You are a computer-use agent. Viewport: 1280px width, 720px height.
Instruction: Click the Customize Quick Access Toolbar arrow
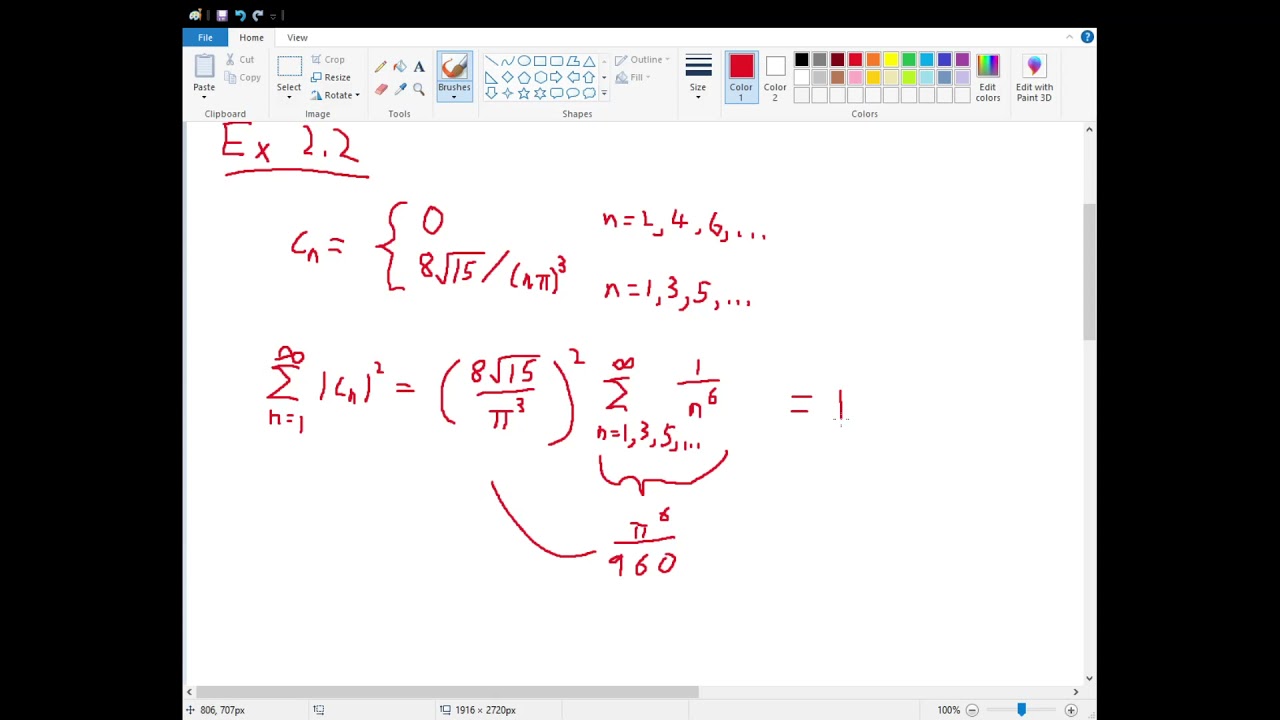tap(272, 15)
